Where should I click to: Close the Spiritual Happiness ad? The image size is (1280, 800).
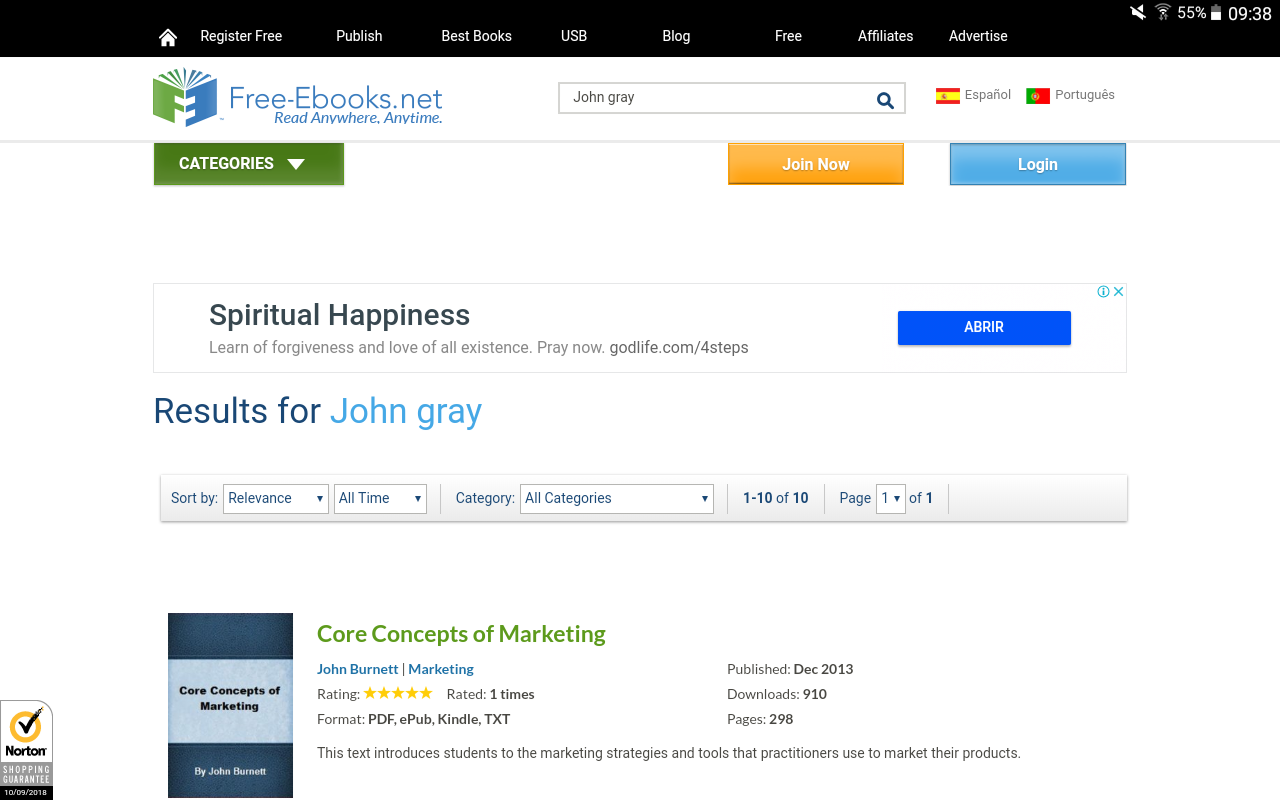[1119, 292]
